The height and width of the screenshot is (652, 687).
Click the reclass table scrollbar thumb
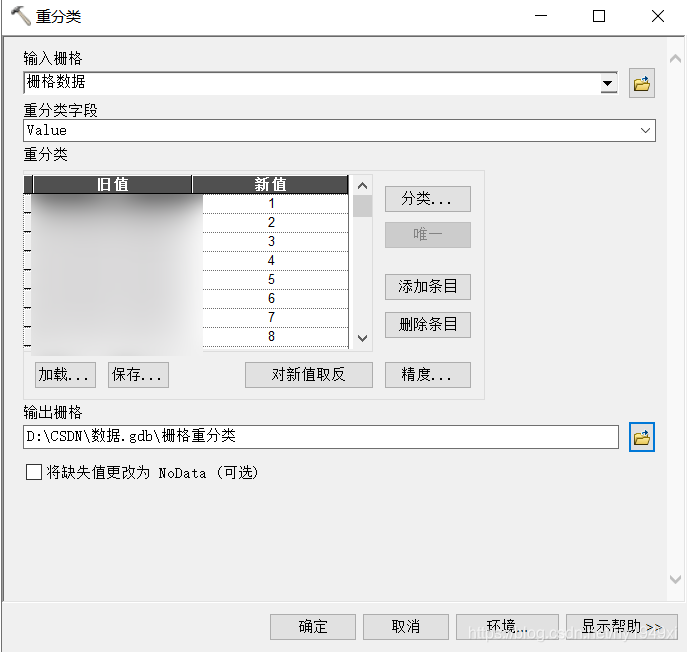coord(362,206)
